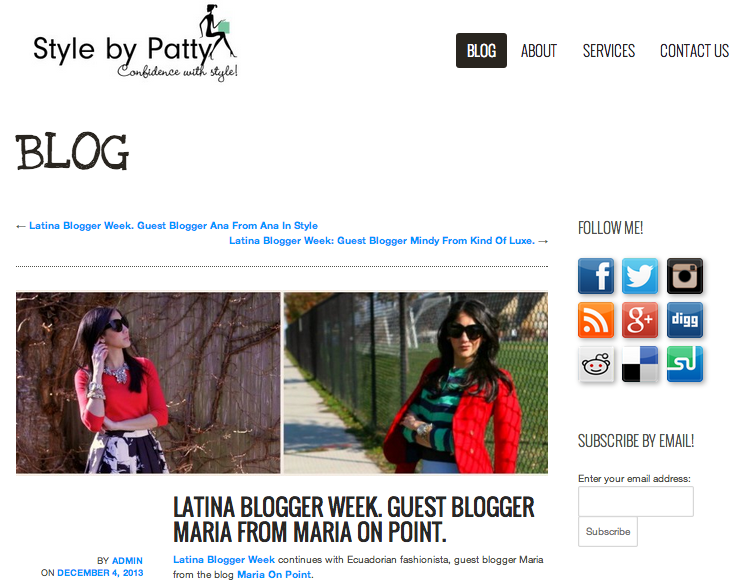The image size is (733, 580).
Task: Share via the Digg icon
Action: point(685,320)
